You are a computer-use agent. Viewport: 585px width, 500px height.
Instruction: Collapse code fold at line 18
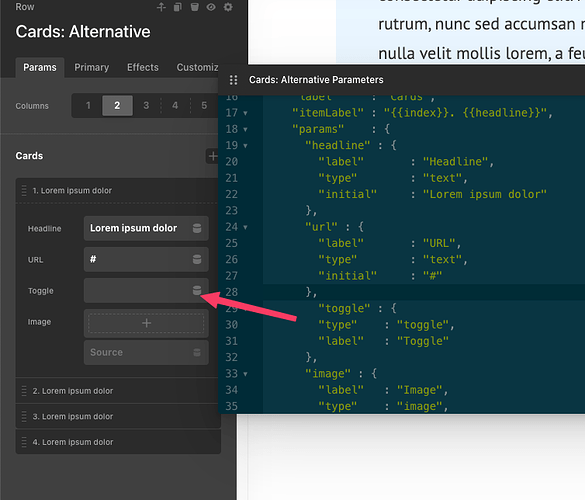(x=245, y=129)
